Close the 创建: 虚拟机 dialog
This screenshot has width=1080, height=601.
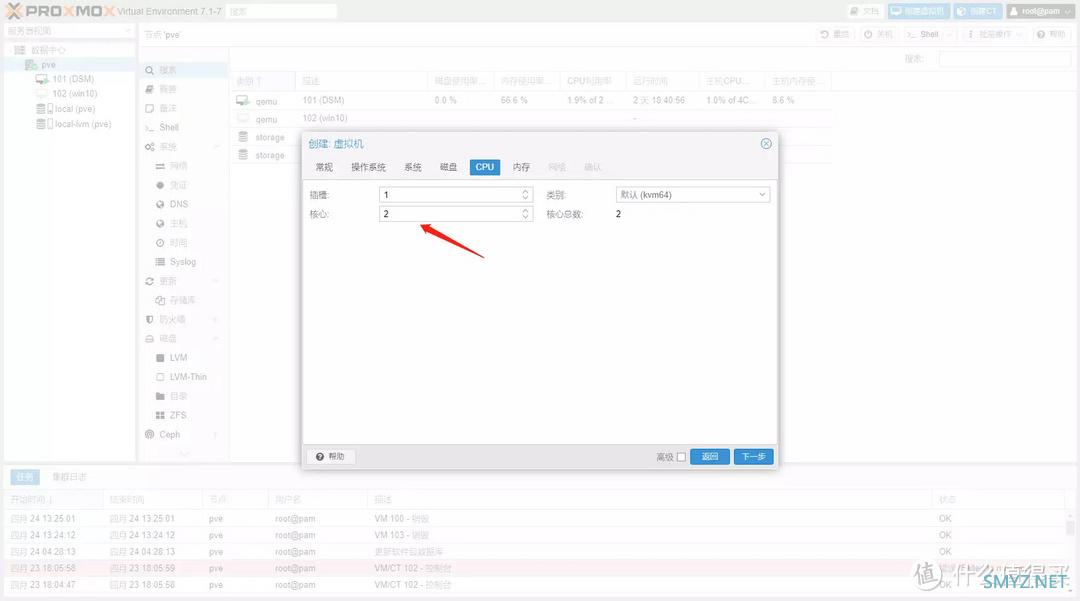coord(766,143)
